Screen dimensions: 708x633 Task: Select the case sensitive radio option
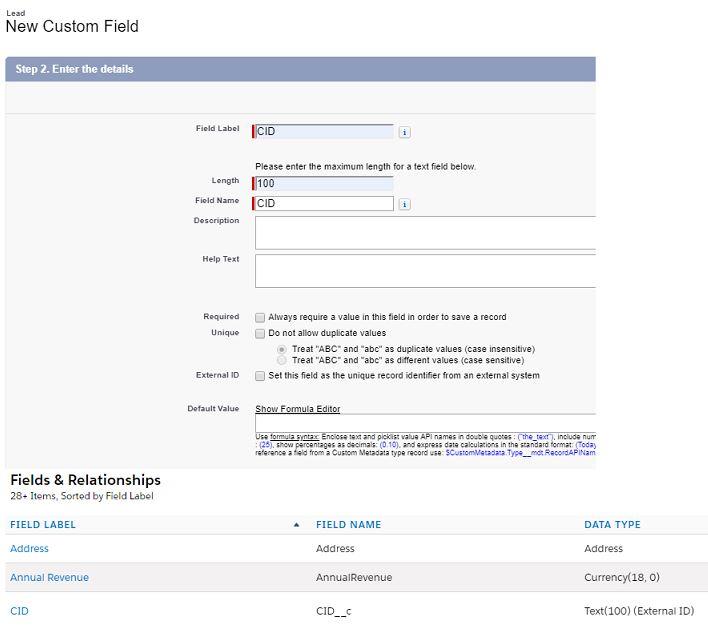coord(282,360)
